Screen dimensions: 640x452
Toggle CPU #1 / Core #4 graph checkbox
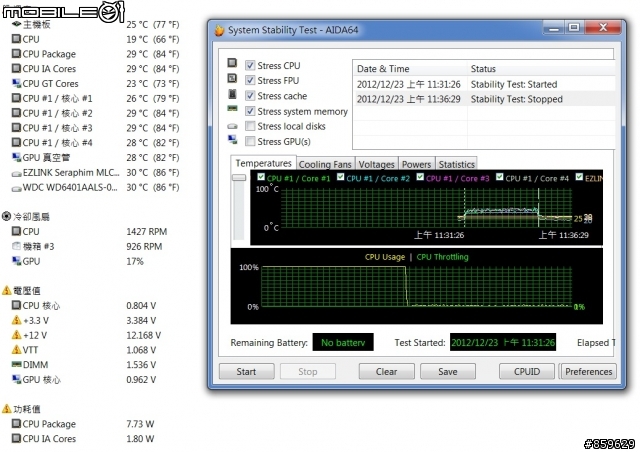(500, 177)
